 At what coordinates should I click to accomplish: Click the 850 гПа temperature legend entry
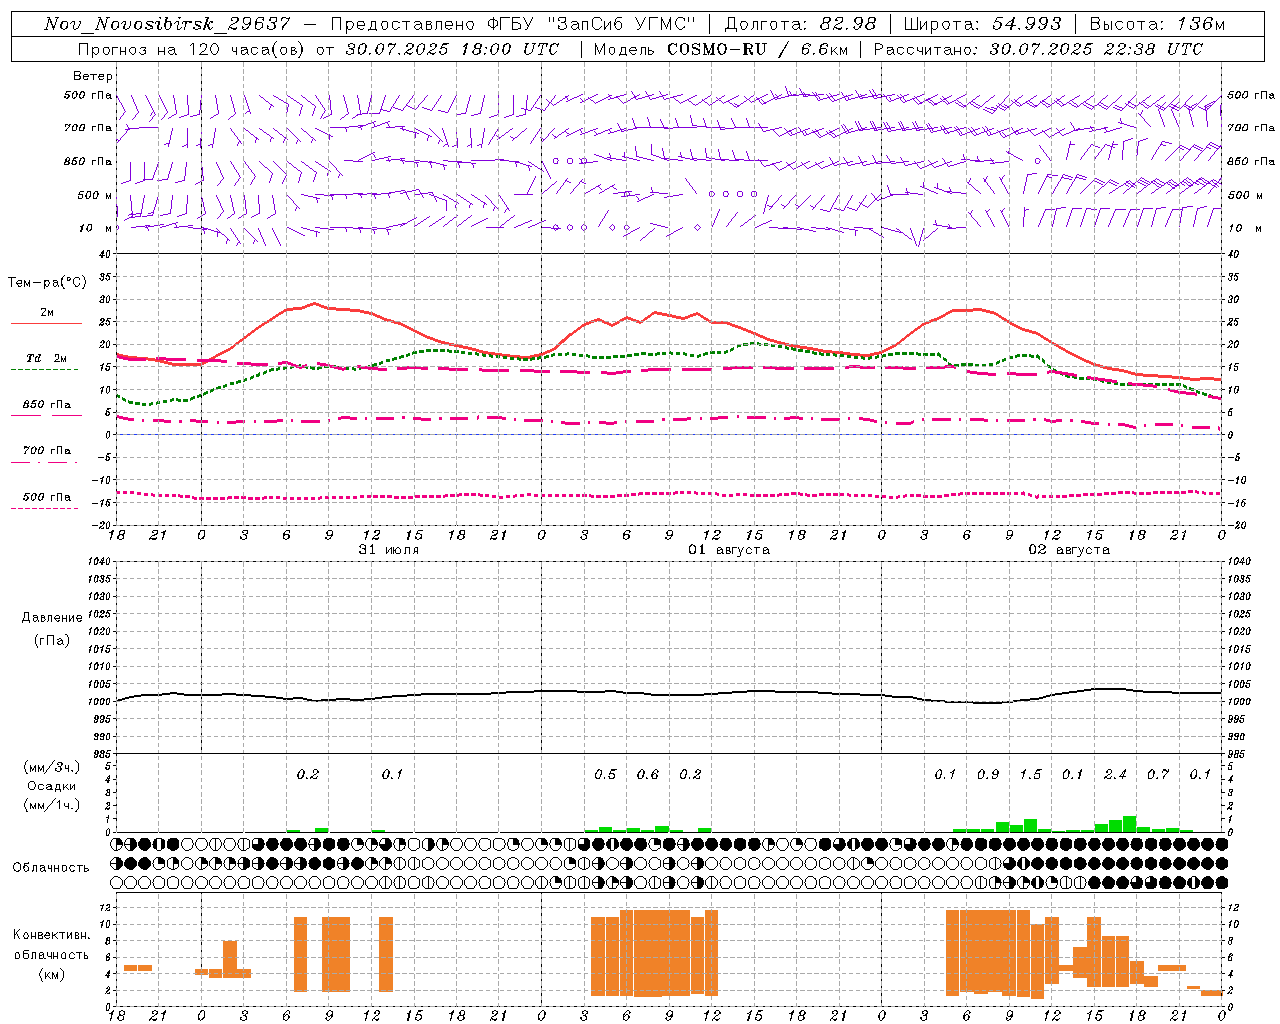(x=46, y=405)
